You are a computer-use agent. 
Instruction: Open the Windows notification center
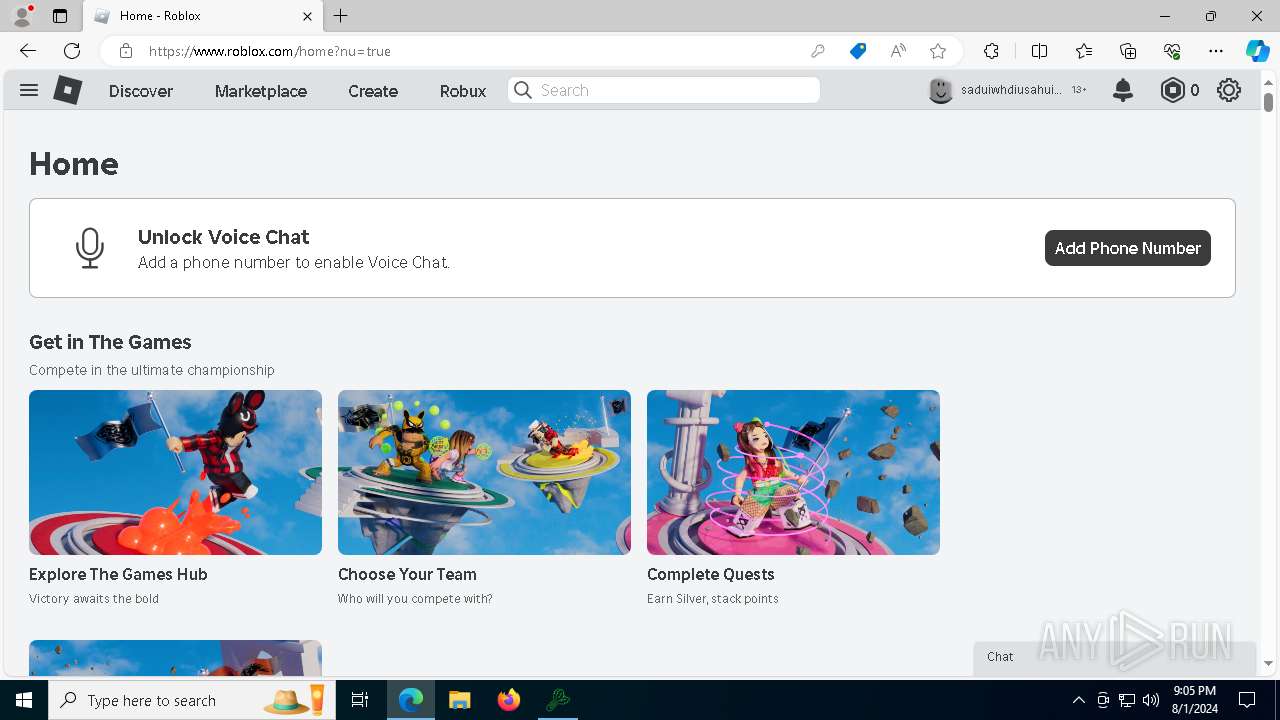1247,700
